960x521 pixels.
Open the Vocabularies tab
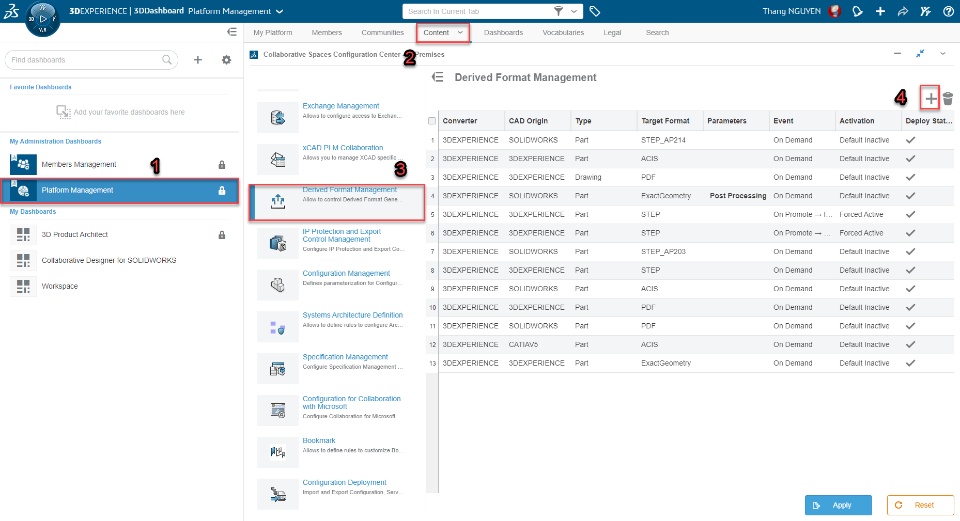pos(563,33)
